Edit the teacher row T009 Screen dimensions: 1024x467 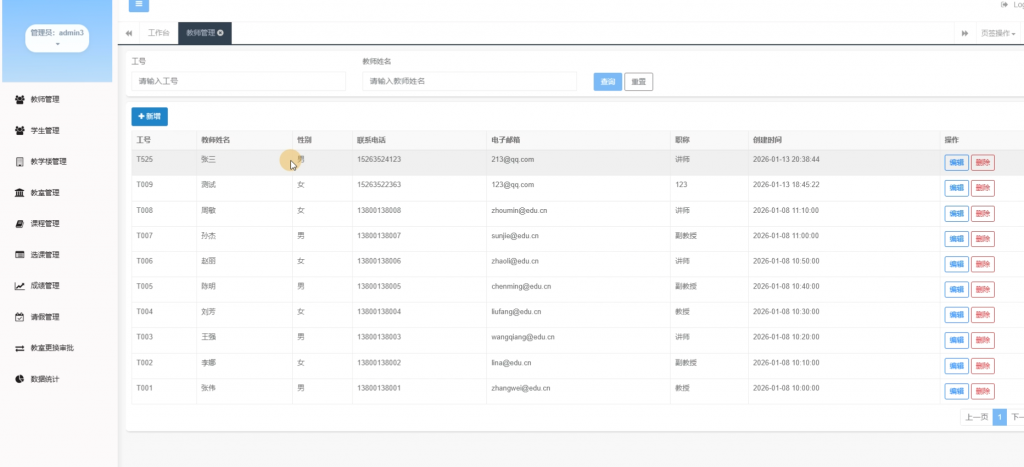click(x=956, y=188)
